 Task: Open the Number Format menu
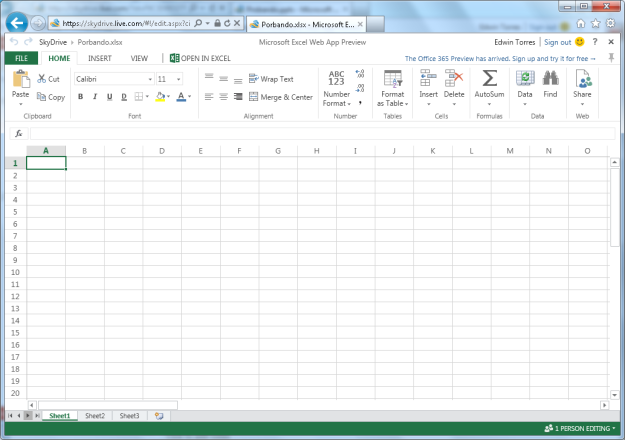(x=336, y=88)
